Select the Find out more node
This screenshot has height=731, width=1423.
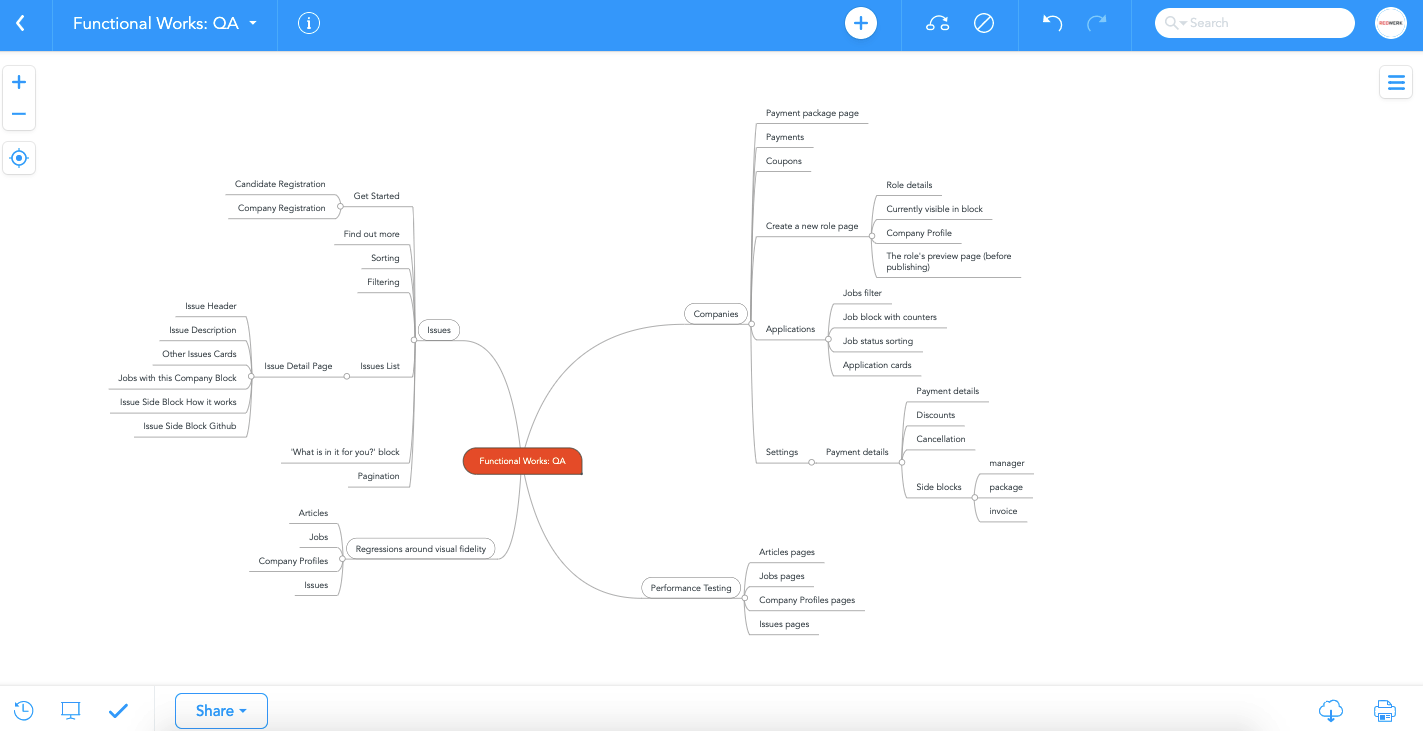pos(372,234)
